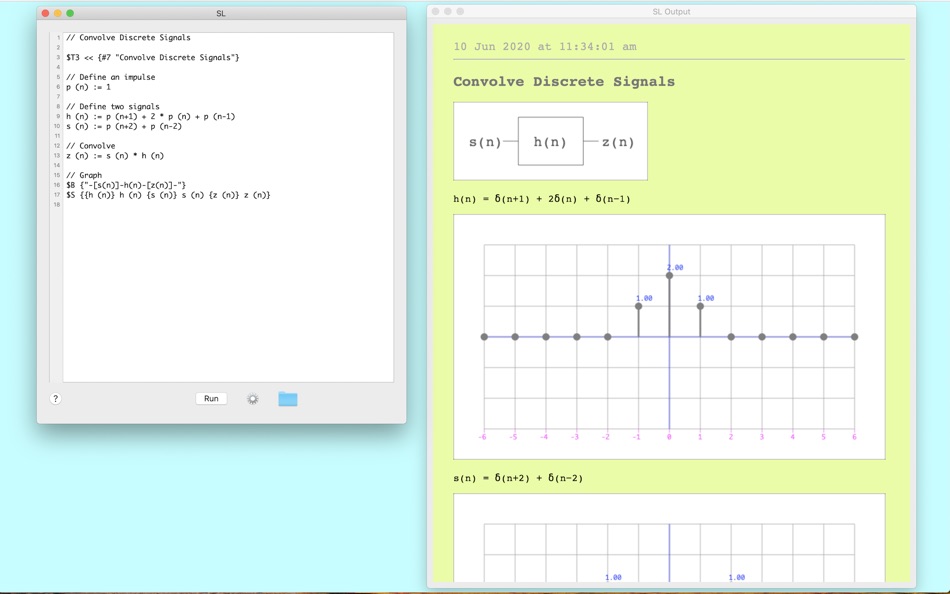Click the s (n) definition code line
Screen dimensions: 950x594
[124, 126]
